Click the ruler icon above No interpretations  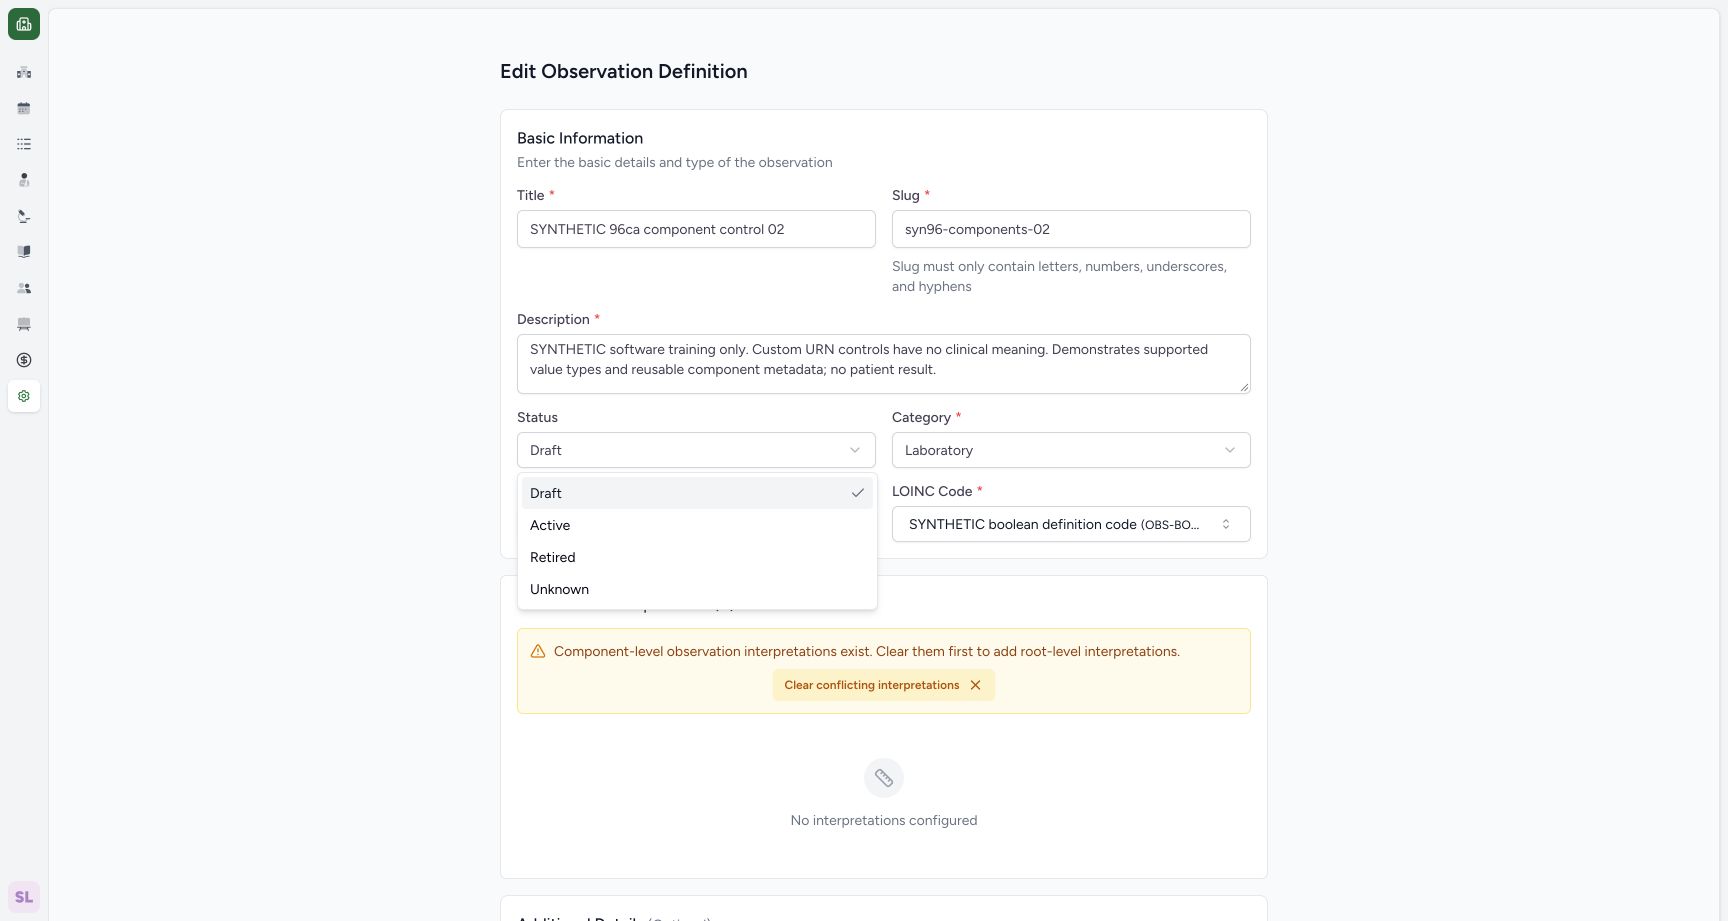click(x=884, y=778)
